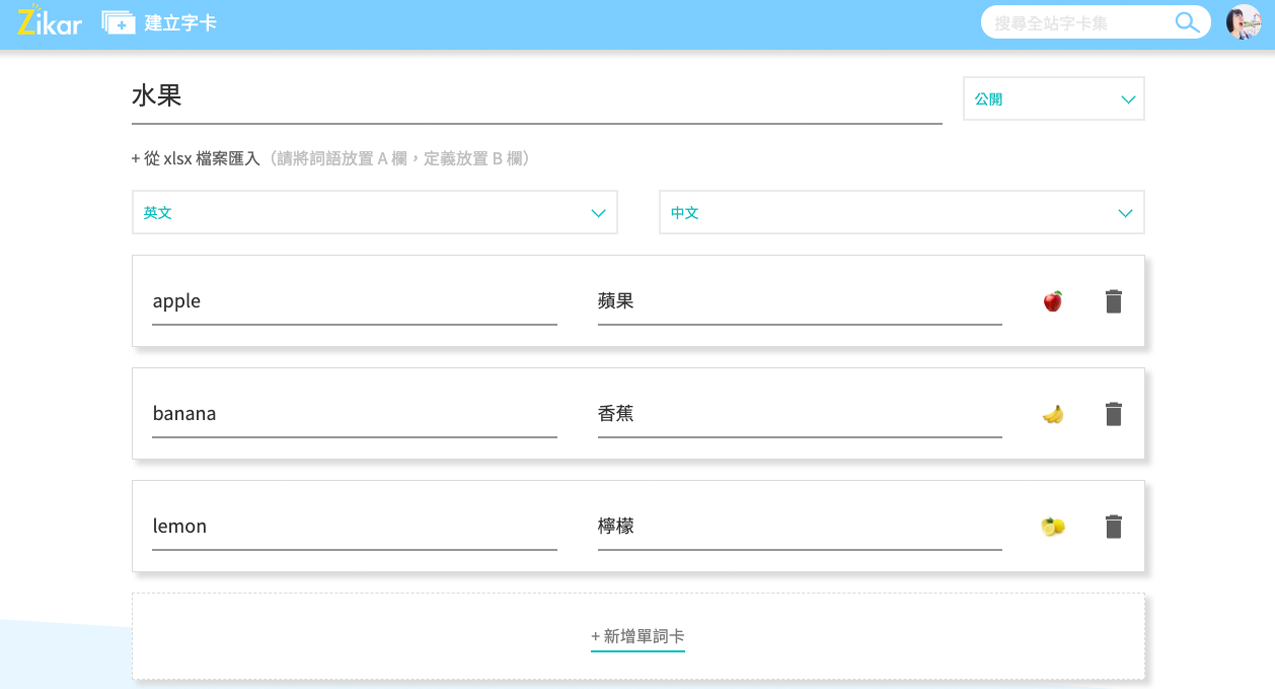1275x689 pixels.
Task: Edit the banana term field
Action: (x=355, y=414)
